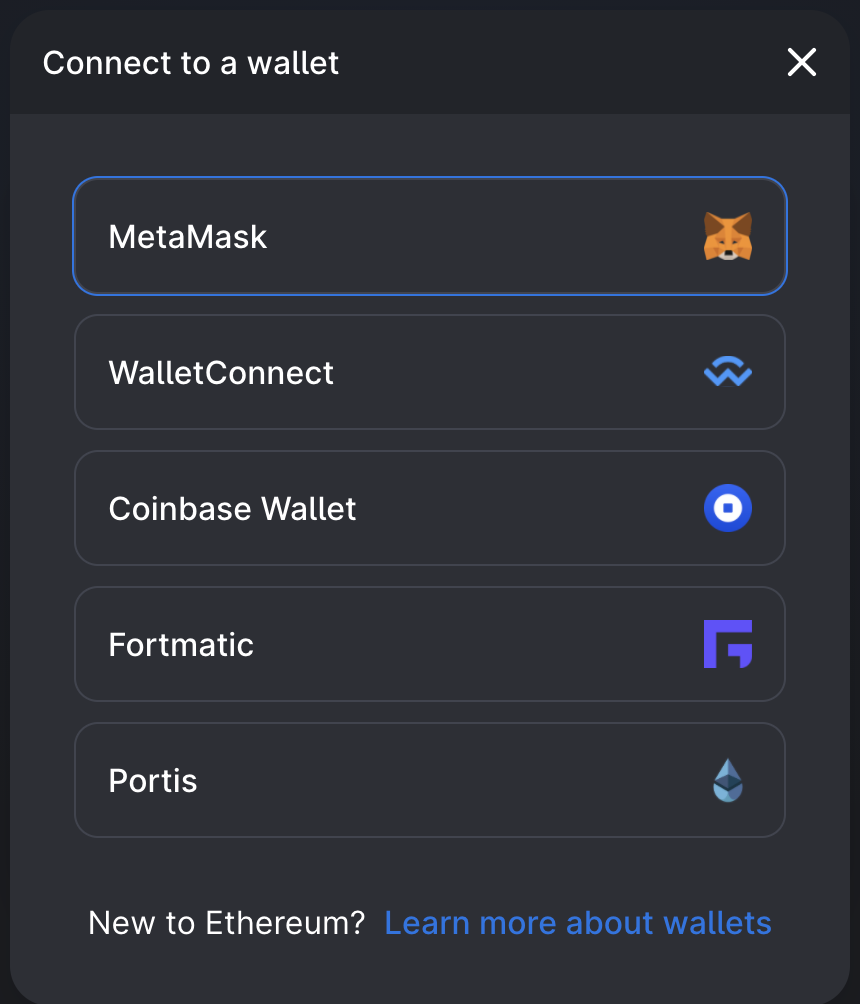The width and height of the screenshot is (860, 1004).
Task: Click the Coinbase Wallet blue circle icon
Action: [727, 508]
